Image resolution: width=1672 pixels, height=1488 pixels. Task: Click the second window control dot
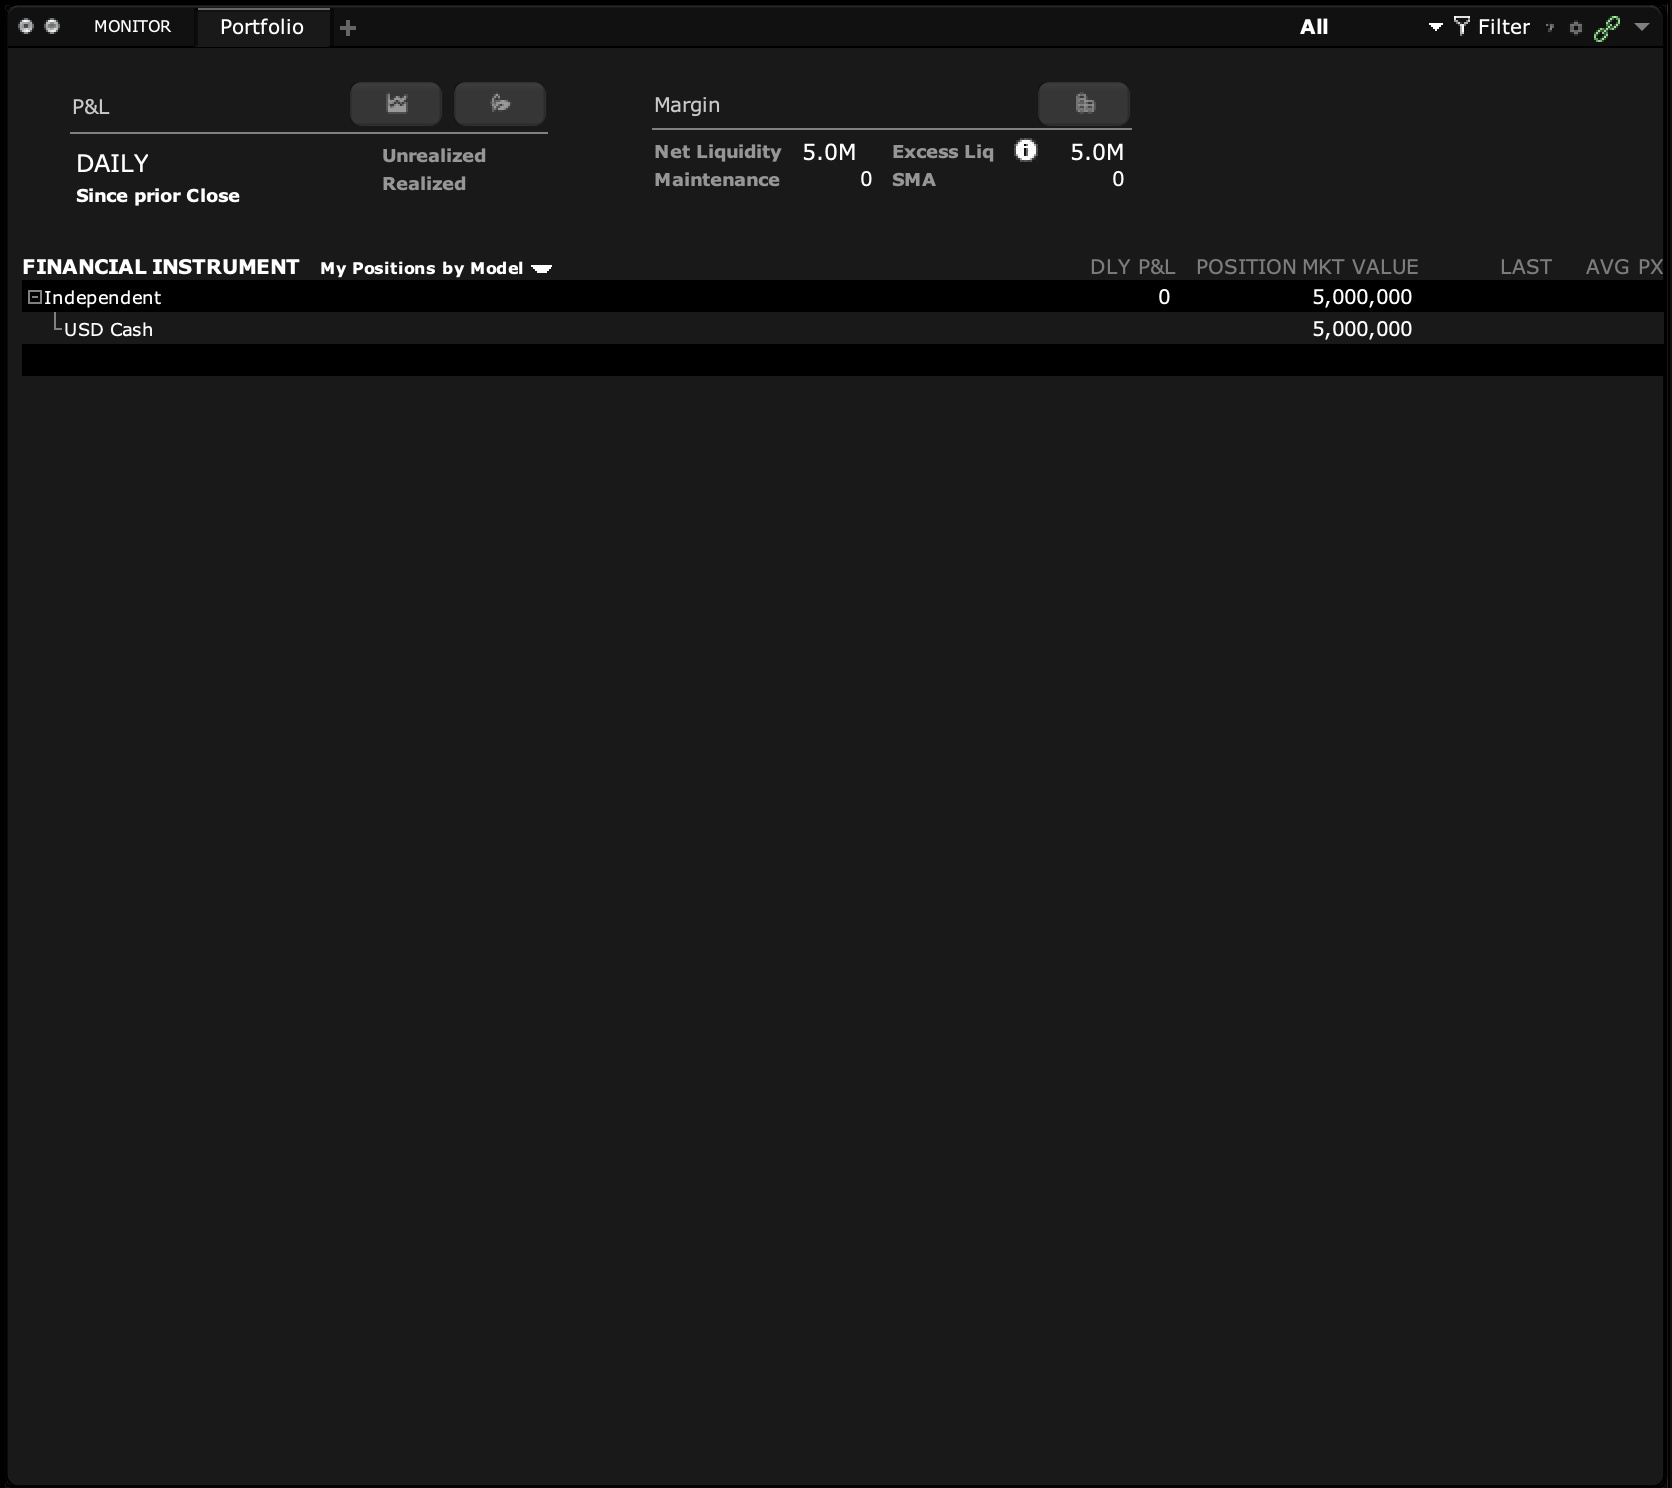52,26
